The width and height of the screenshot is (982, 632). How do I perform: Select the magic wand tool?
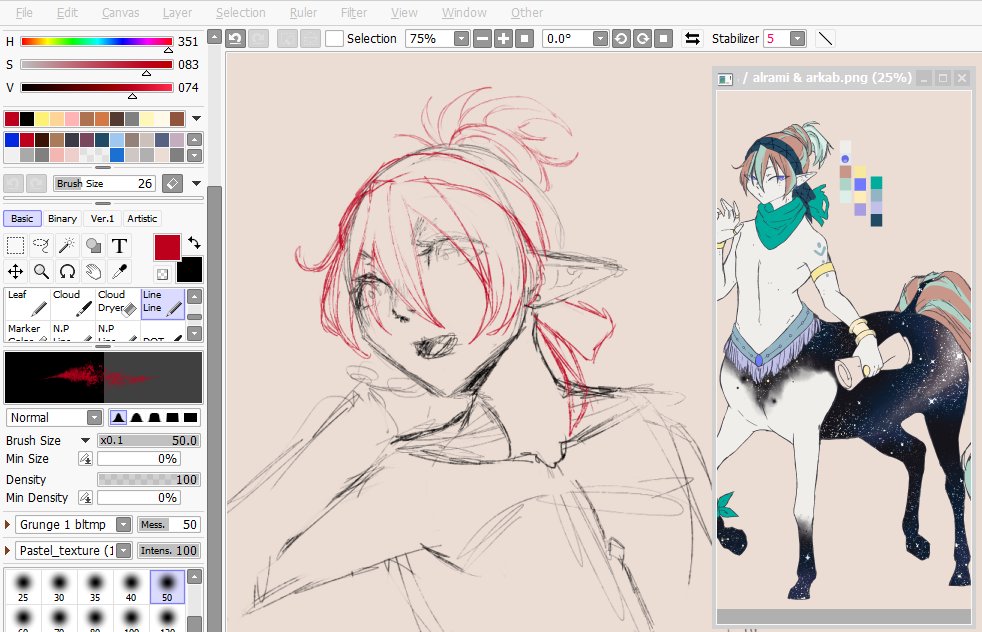coord(67,245)
